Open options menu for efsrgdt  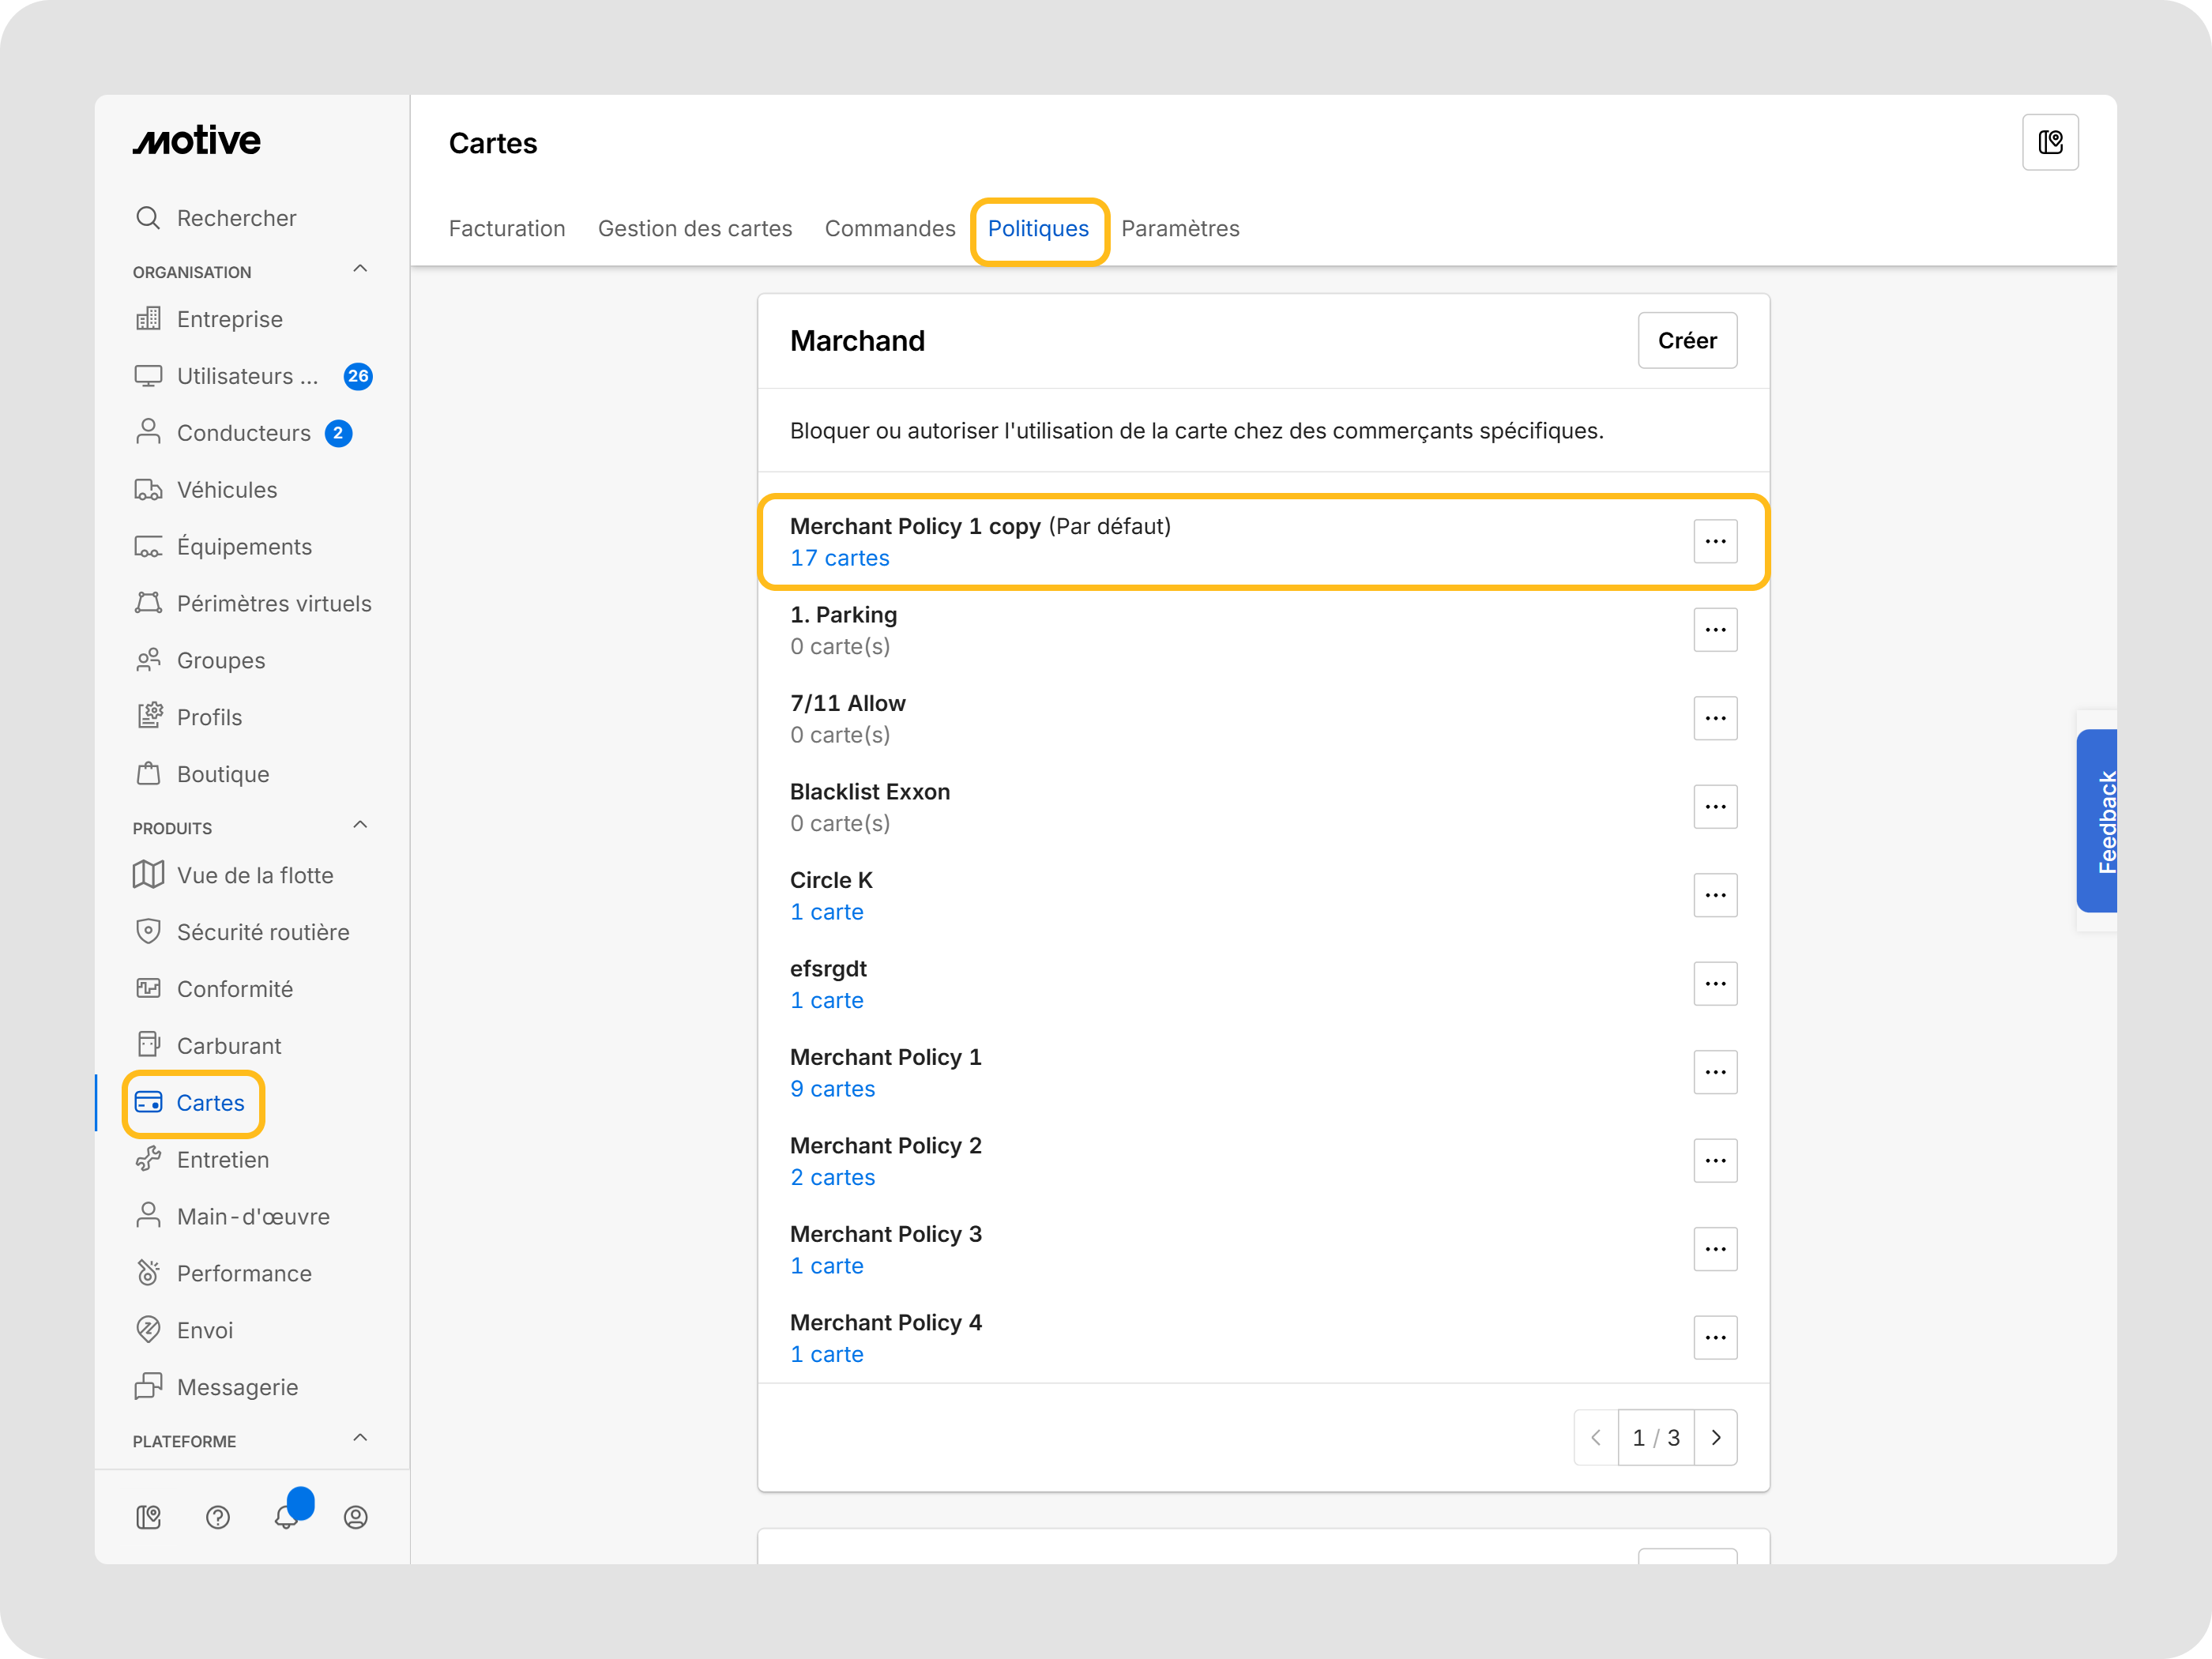pos(1715,983)
